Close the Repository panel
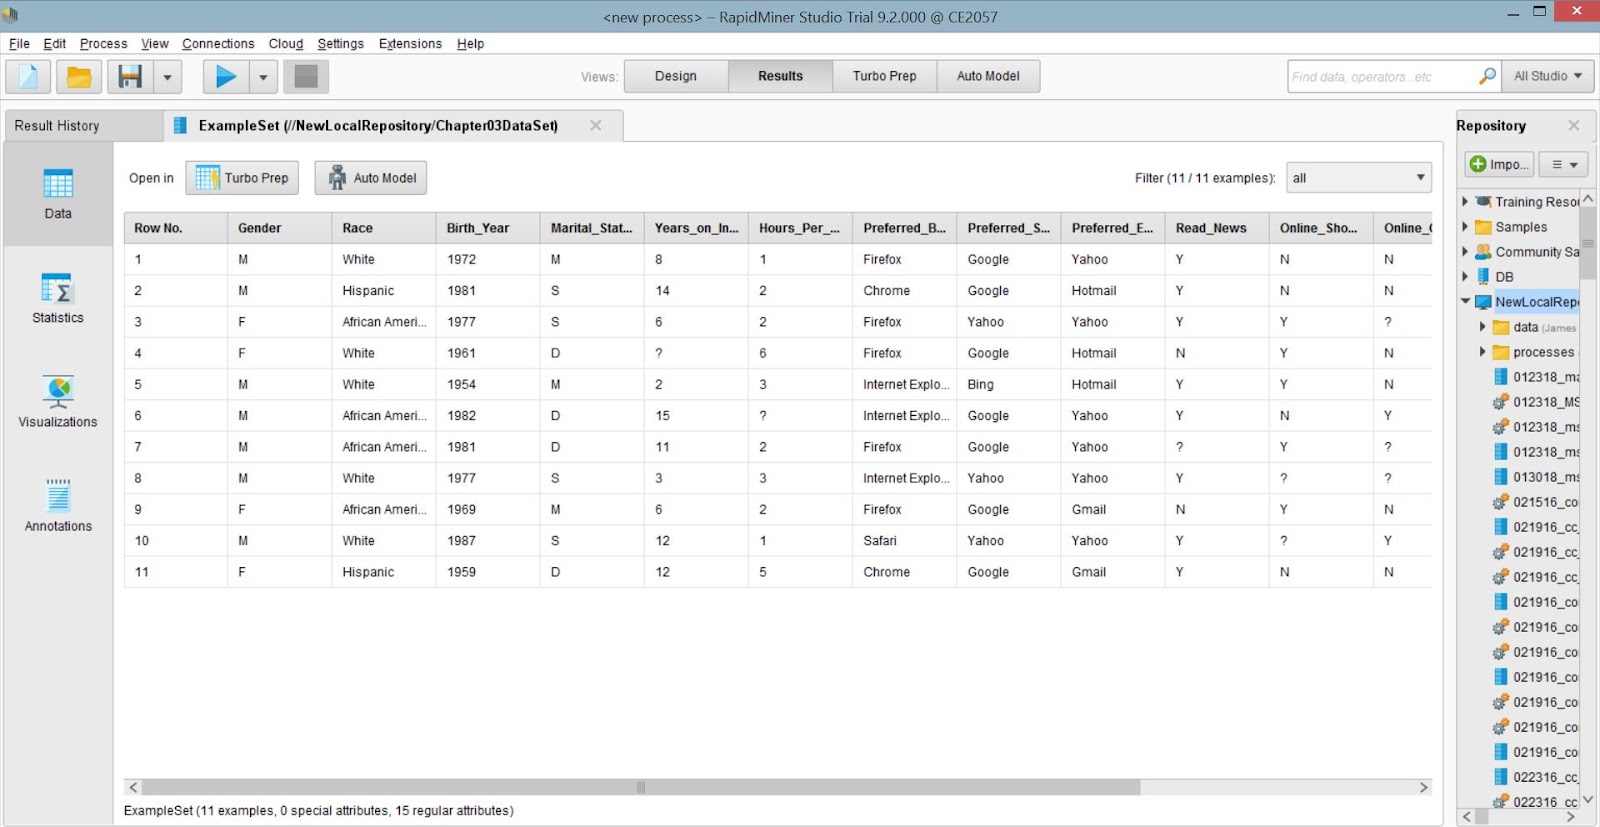This screenshot has width=1600, height=827. click(1574, 125)
